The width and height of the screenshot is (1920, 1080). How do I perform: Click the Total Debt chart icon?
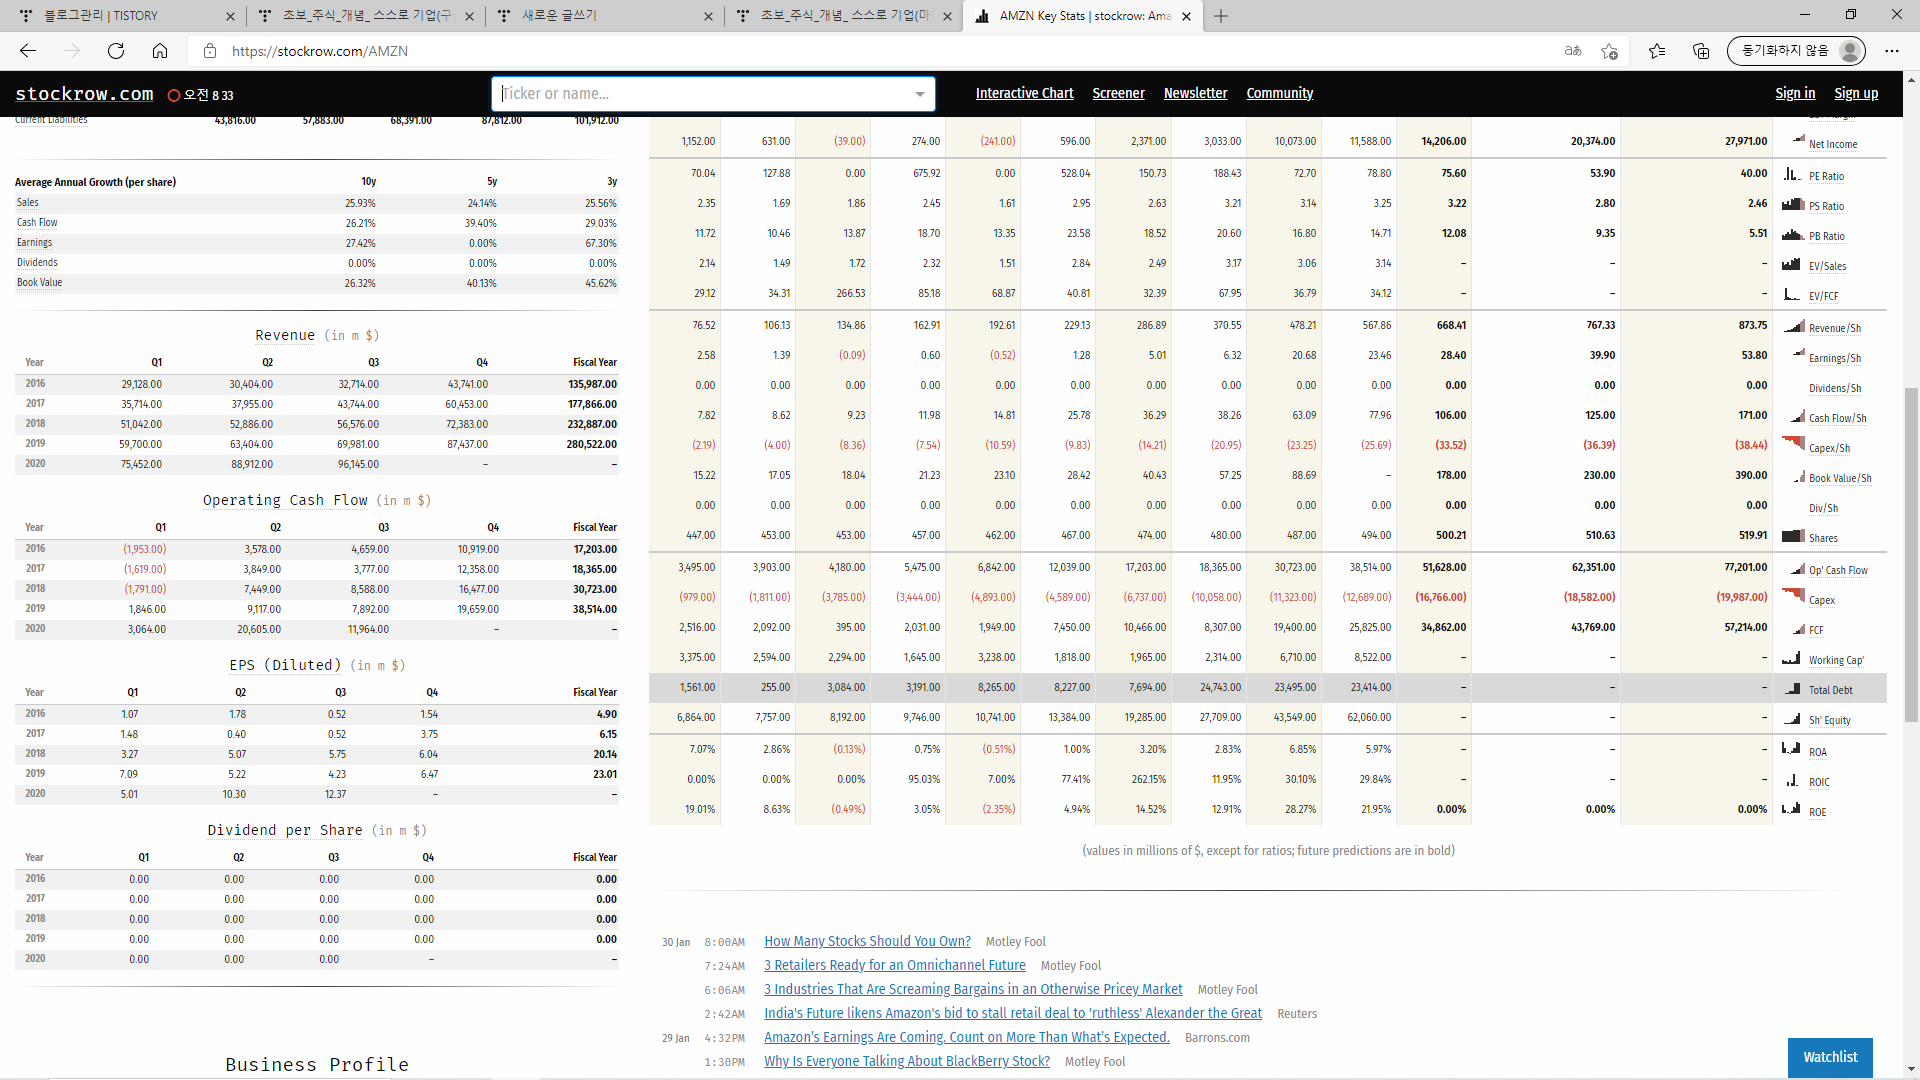(1792, 688)
